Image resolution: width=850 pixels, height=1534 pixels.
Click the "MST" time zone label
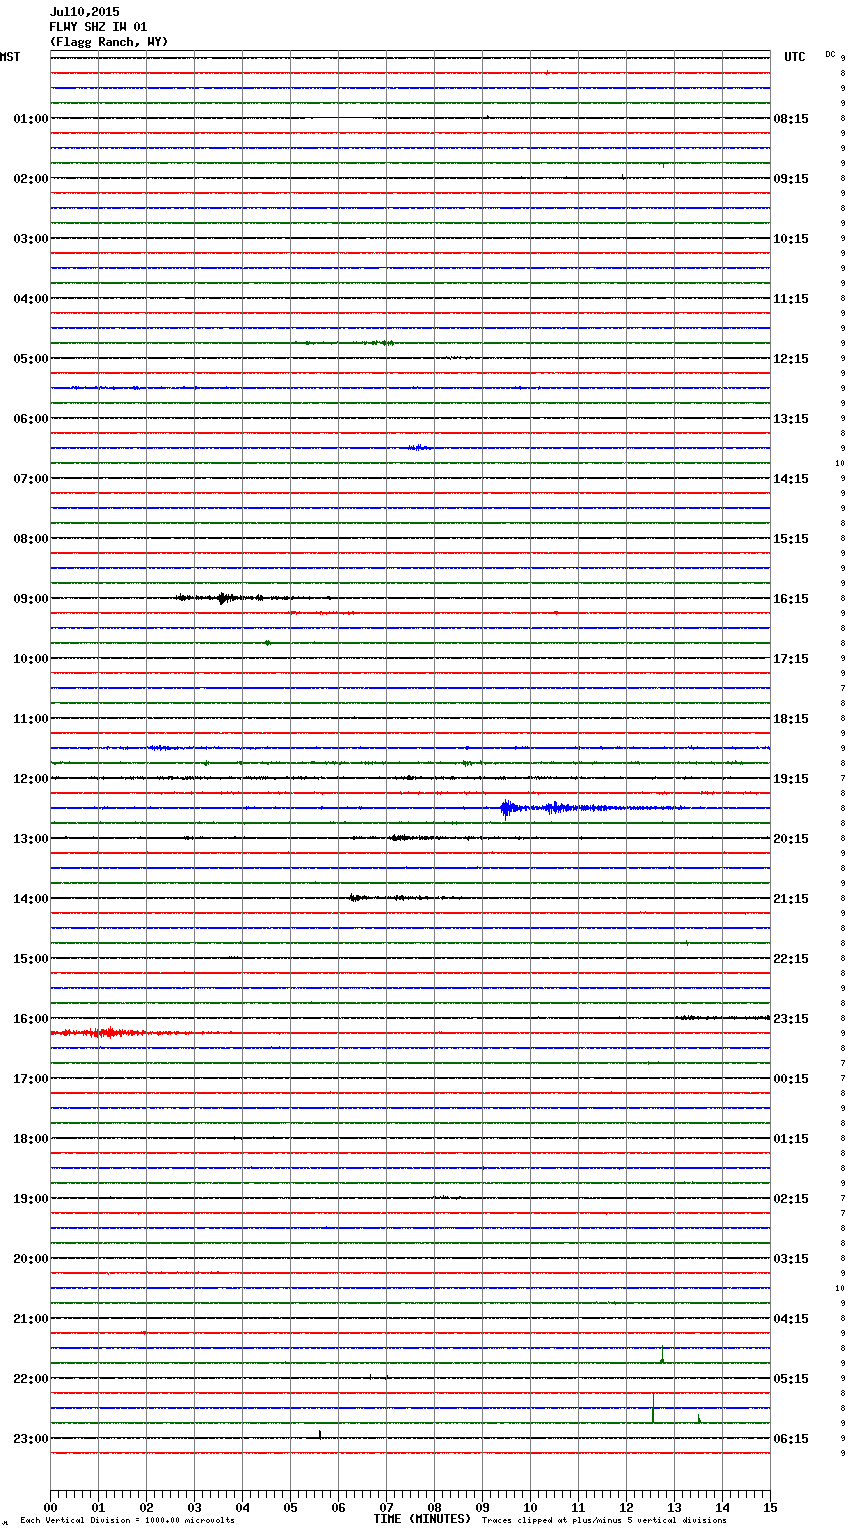click(x=10, y=57)
